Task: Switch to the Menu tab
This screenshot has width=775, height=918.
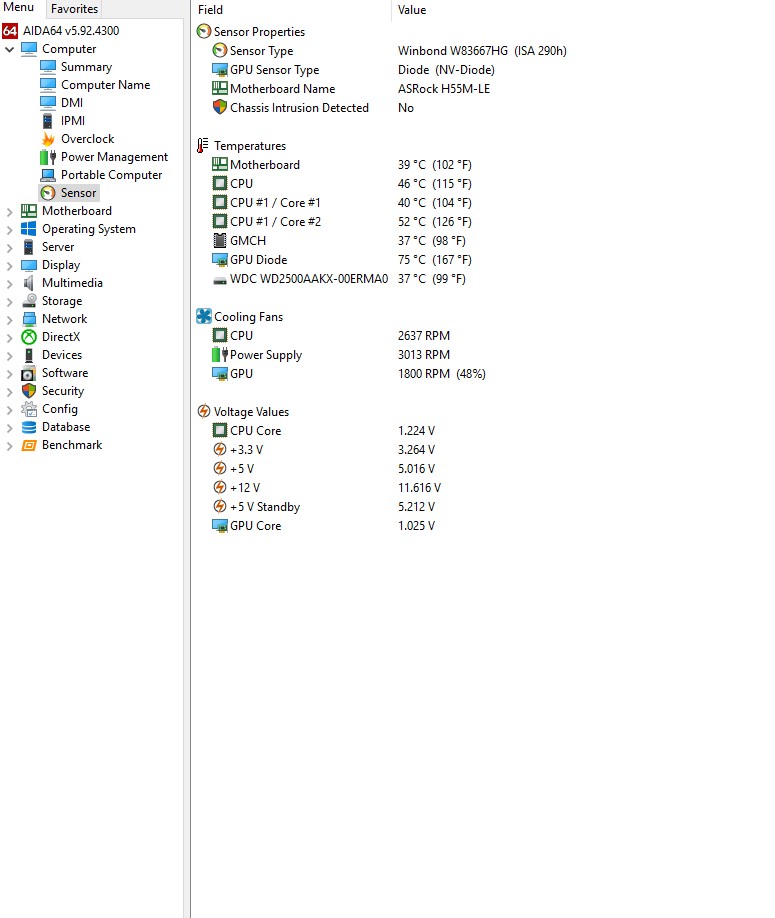Action: click(19, 8)
